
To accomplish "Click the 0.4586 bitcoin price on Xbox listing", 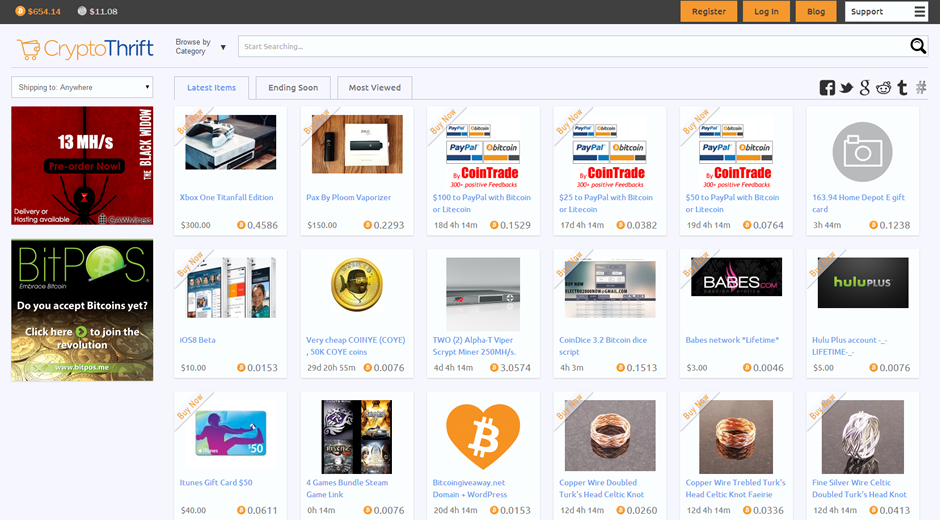I will point(257,226).
